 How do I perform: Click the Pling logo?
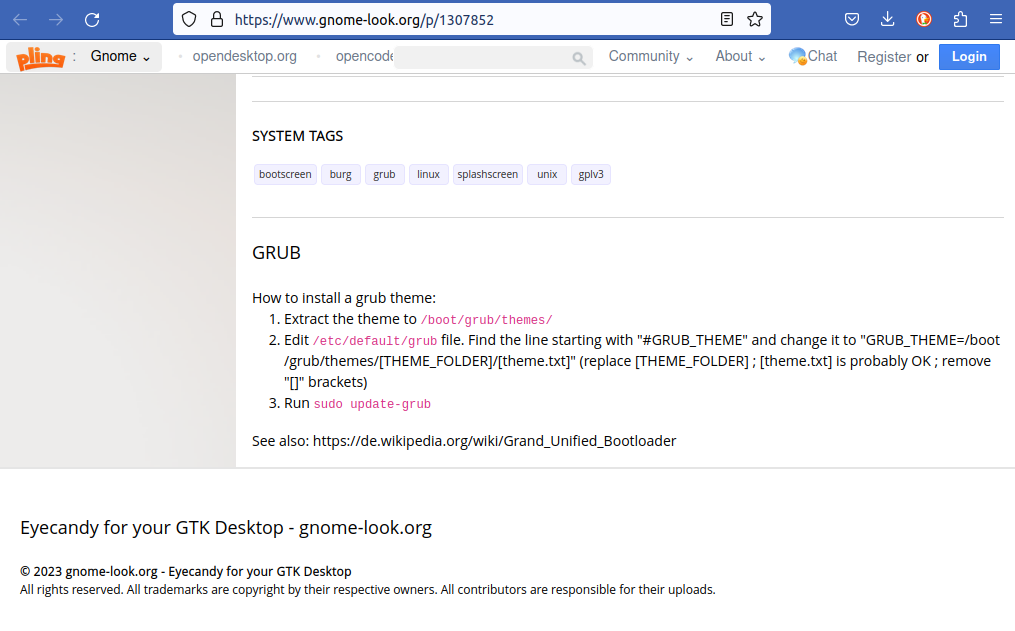41,58
